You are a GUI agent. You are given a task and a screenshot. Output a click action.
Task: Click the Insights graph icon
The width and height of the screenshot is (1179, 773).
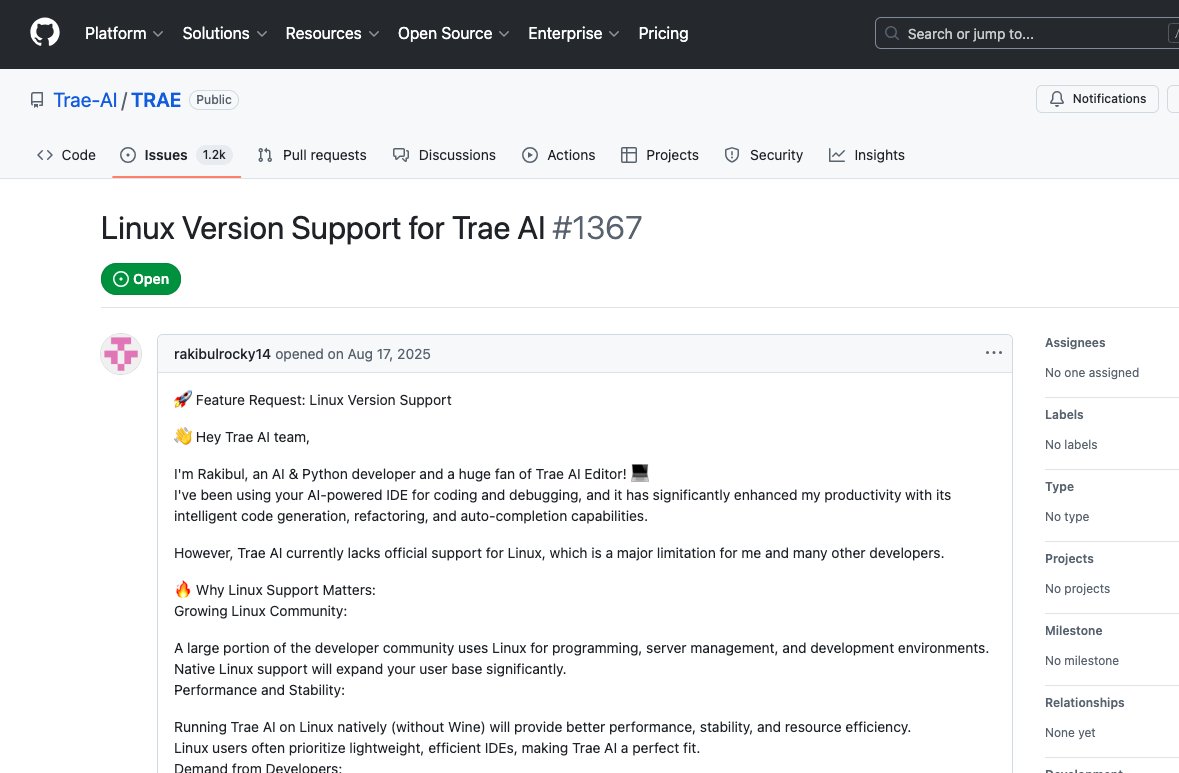pos(837,155)
